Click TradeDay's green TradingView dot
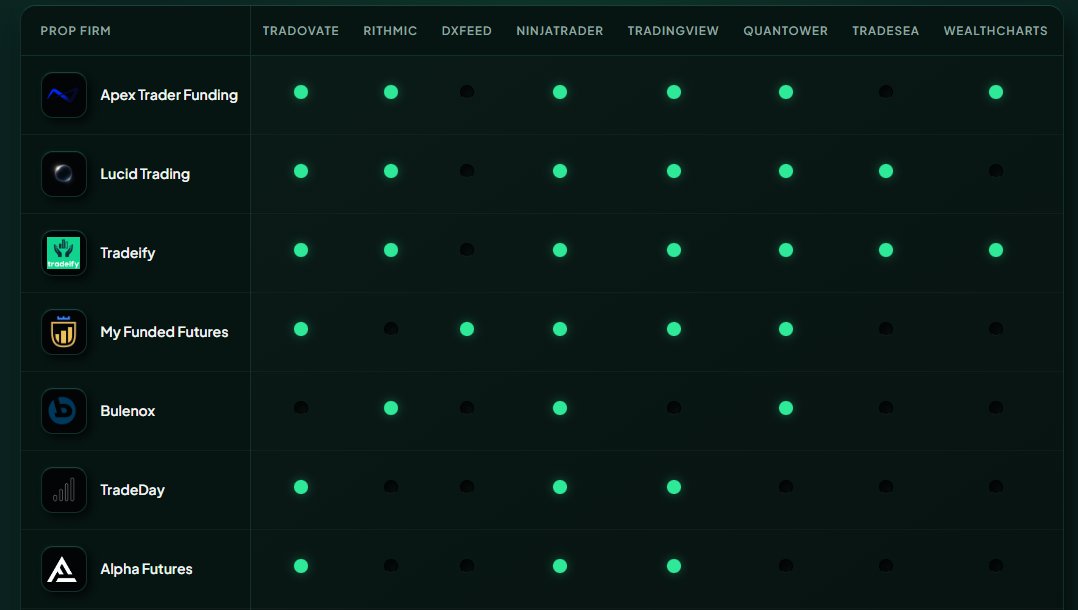Viewport: 1078px width, 610px height. [674, 488]
